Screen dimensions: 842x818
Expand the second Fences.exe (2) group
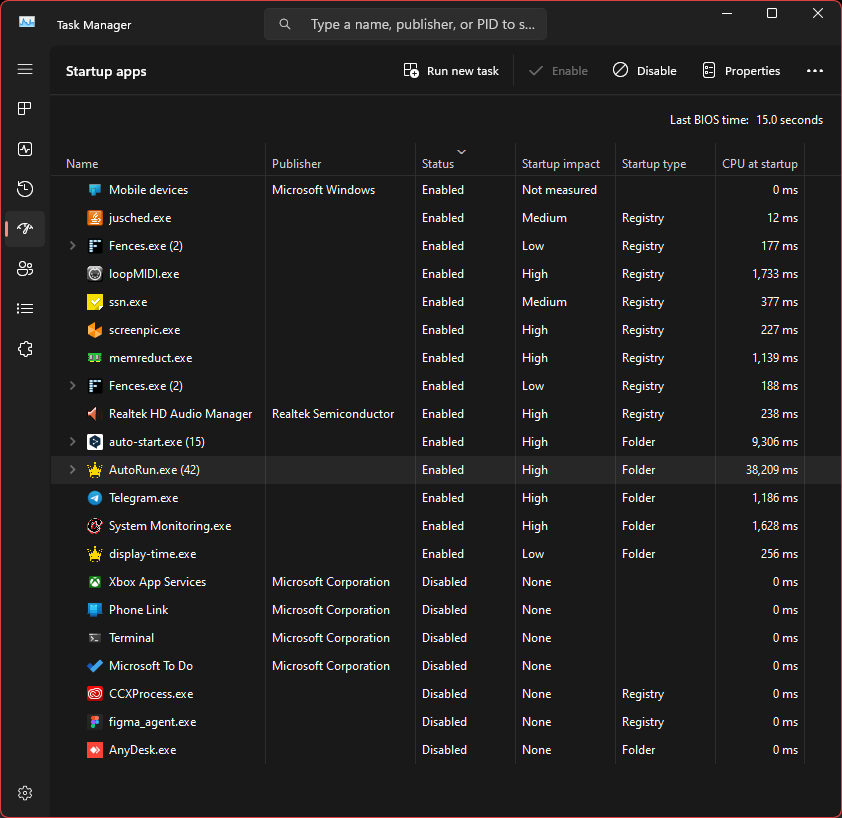72,386
